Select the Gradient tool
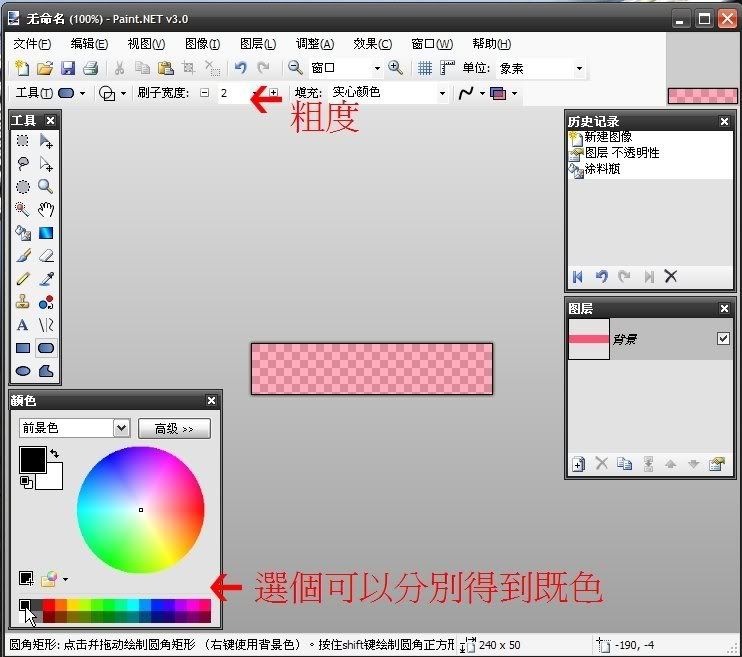Image resolution: width=742 pixels, height=657 pixels. (46, 232)
